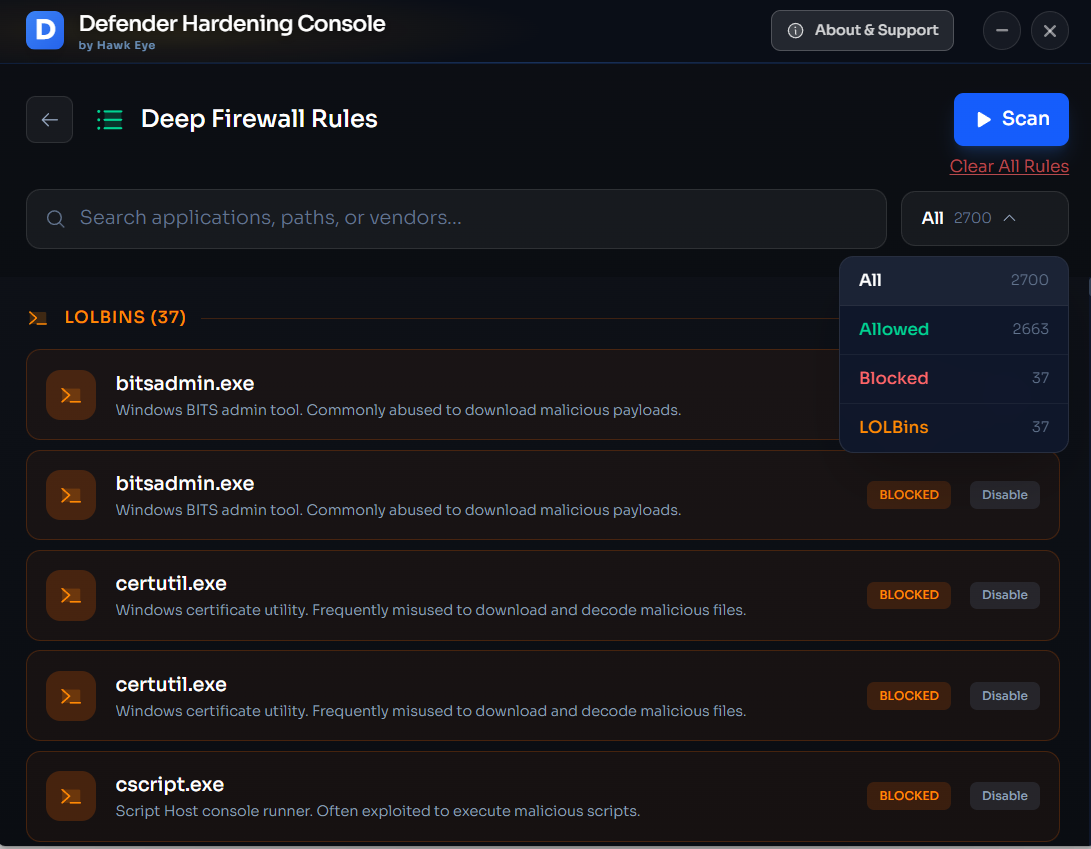Select the first bitsadmin.exe title text

click(184, 383)
